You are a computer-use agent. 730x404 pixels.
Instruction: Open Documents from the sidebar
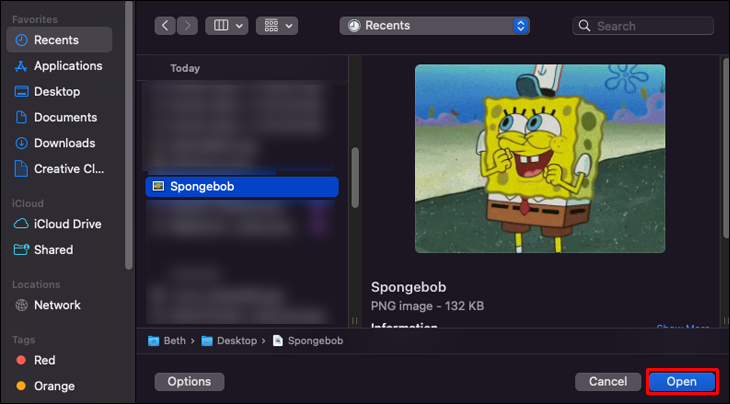(x=65, y=117)
